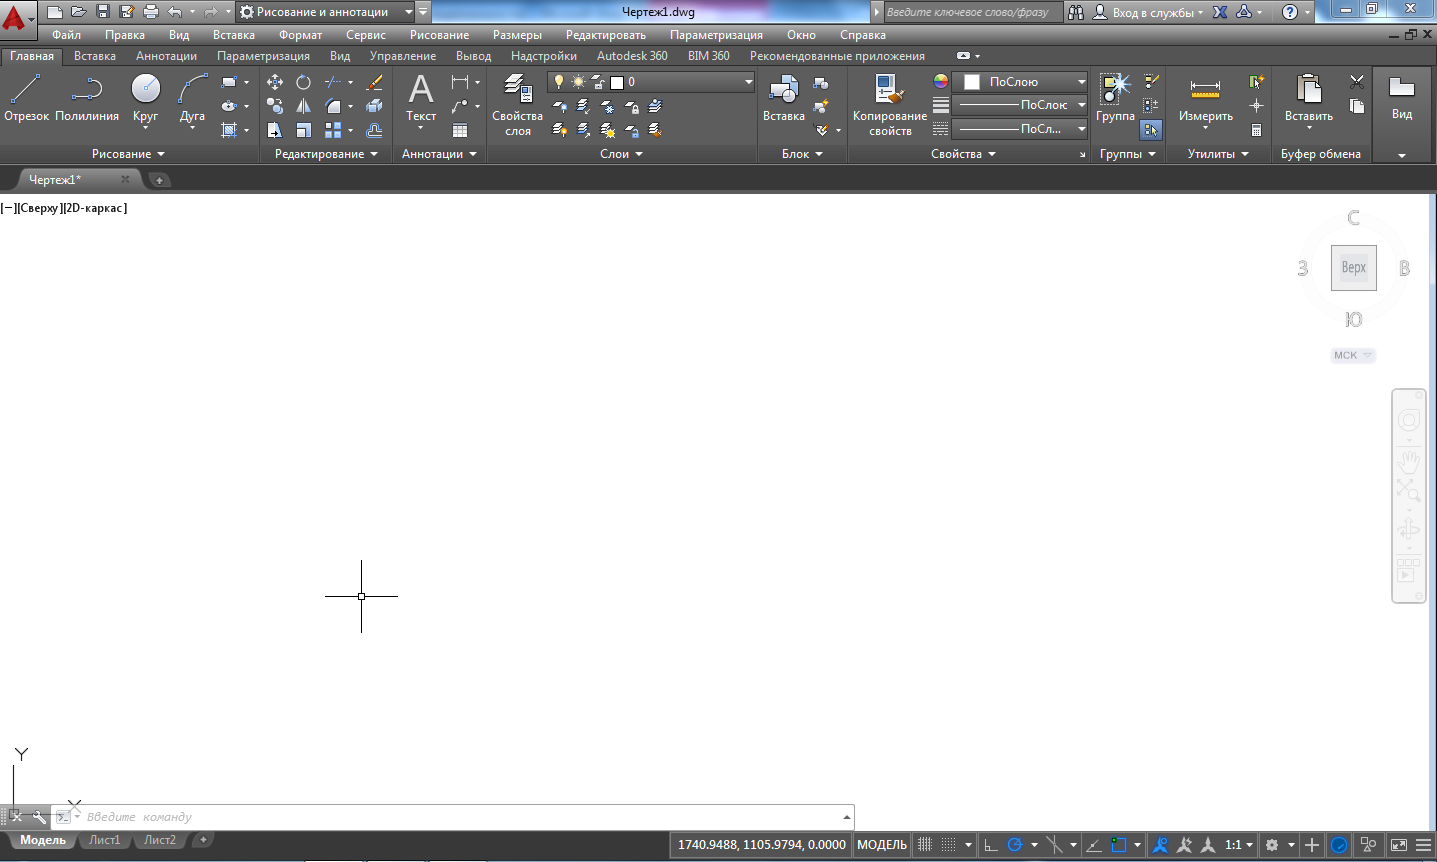Click the Explode tool icon
Viewport: 1437px width, 862px height.
(x=375, y=106)
